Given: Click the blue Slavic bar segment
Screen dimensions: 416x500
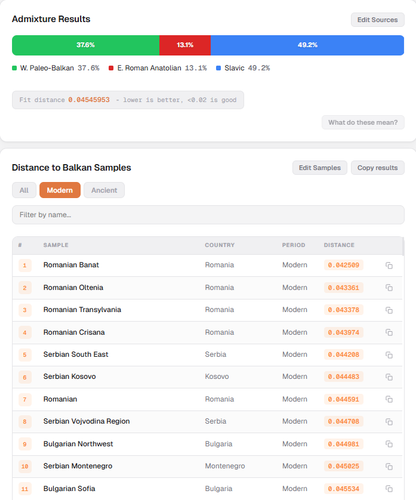Looking at the screenshot, I should 307,45.
